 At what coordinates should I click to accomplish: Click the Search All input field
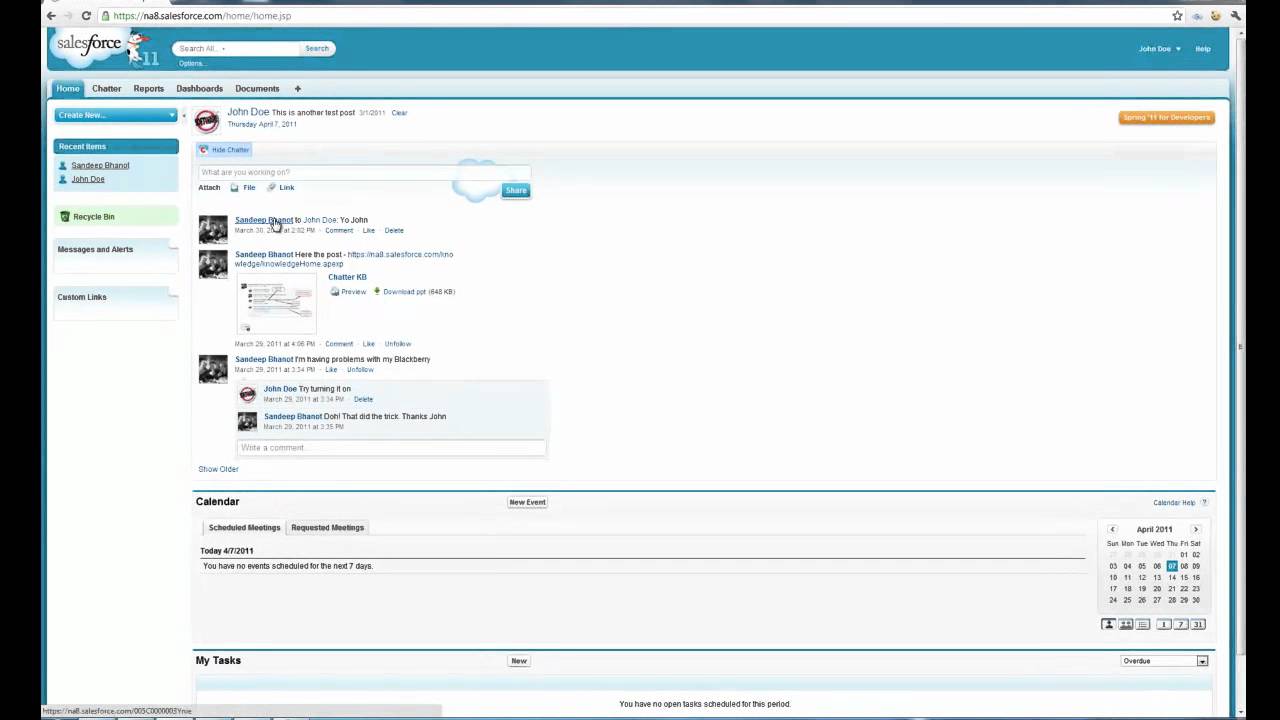click(x=237, y=48)
